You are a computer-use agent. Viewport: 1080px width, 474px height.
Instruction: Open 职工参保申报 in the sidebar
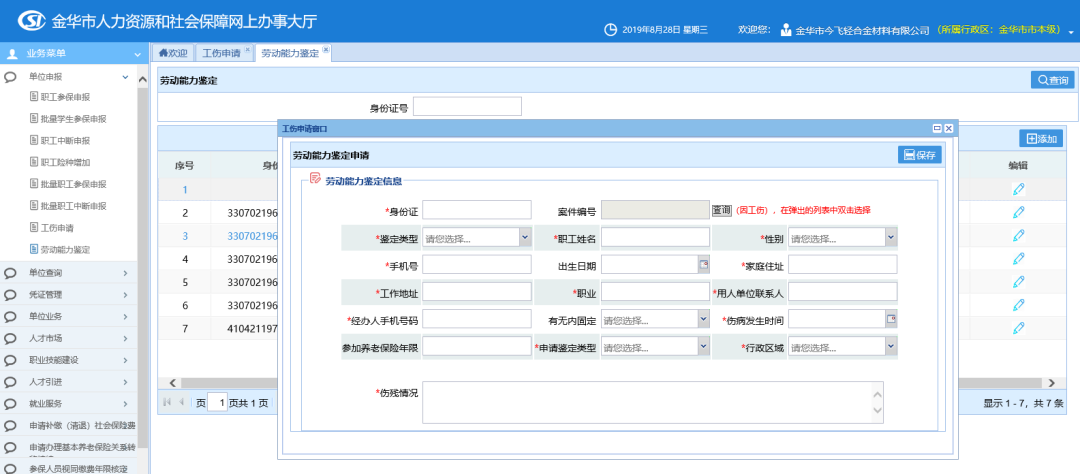click(x=65, y=97)
